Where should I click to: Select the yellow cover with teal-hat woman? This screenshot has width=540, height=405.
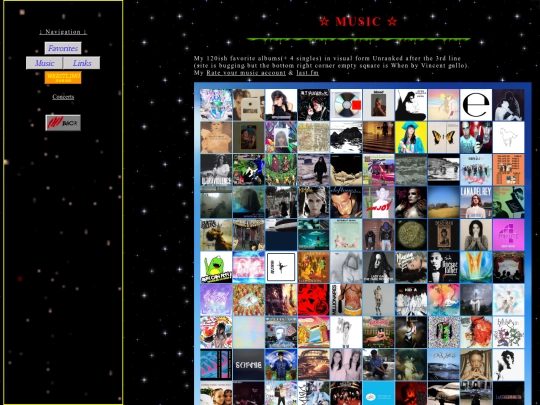click(x=411, y=137)
